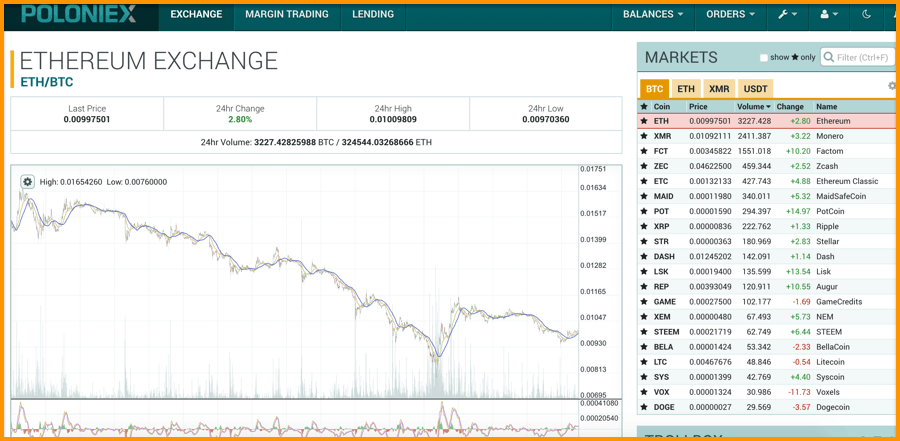Open the Stellar market row
This screenshot has width=900, height=441.
point(767,241)
